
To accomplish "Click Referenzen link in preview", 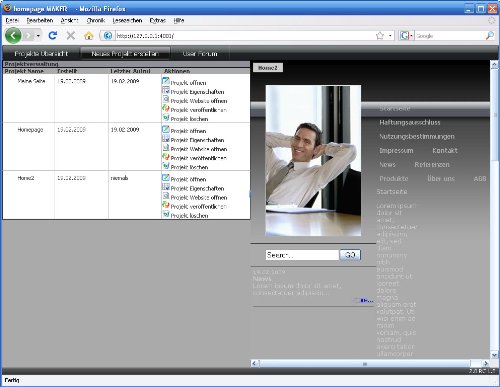I will (432, 165).
